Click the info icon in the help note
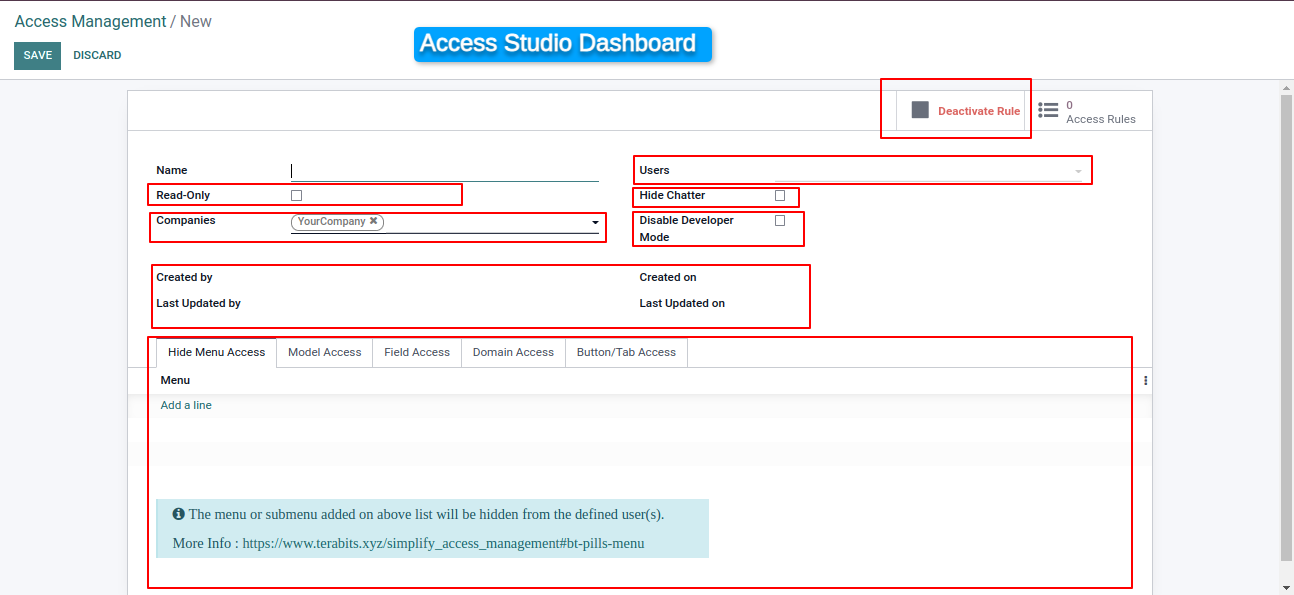Screen dimensions: 1294x595 pos(178,514)
